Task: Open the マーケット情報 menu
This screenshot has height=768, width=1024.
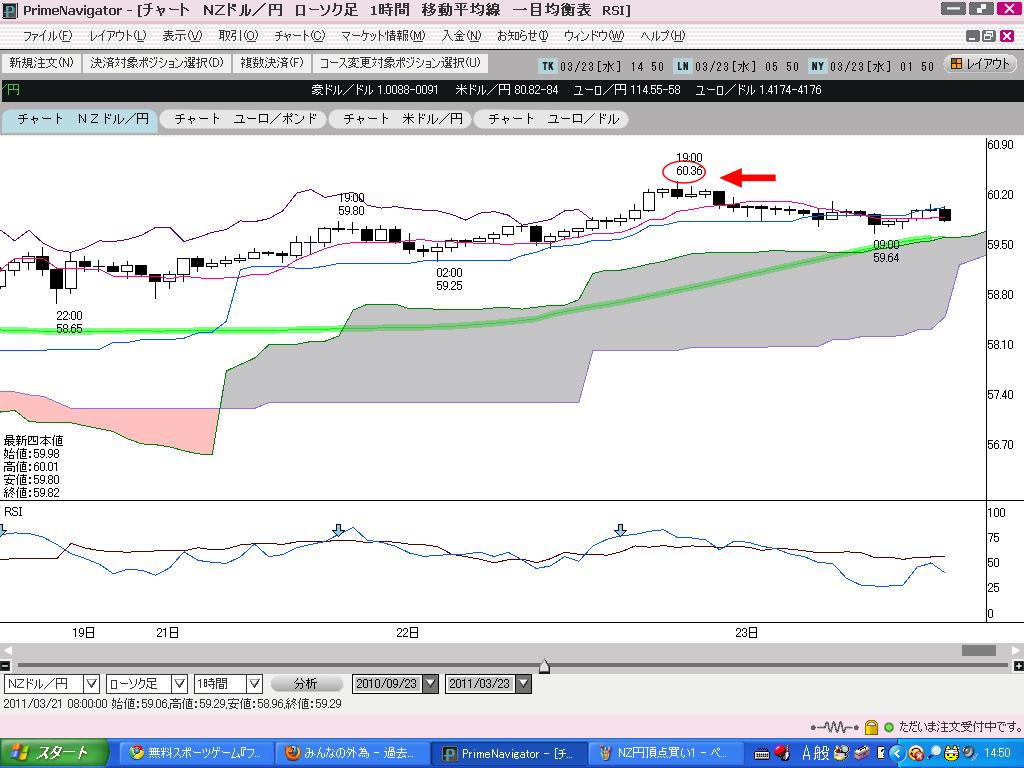Action: 382,36
